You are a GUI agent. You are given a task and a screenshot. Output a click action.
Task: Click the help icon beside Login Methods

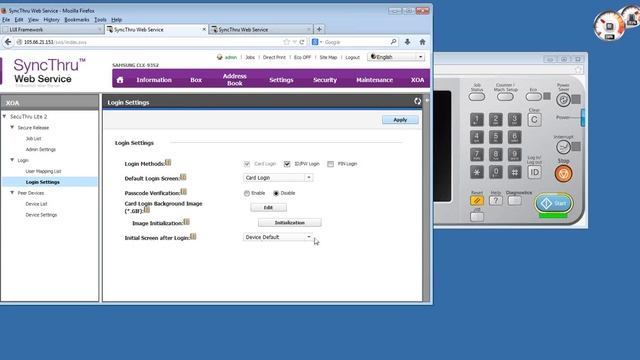[x=168, y=162]
